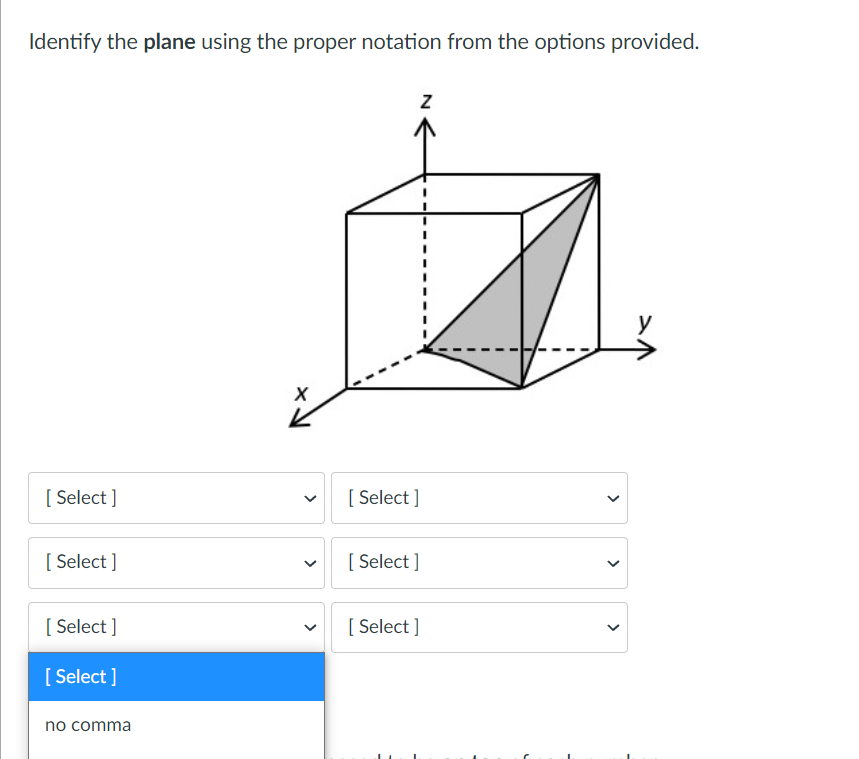Click the chevron on the bottom-right dropdown

(613, 627)
